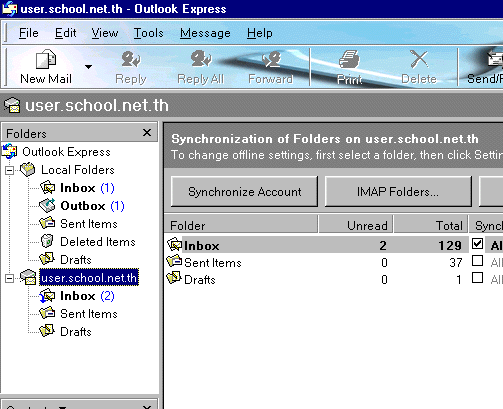Select Outlook Express root in folder tree
The image size is (503, 409).
pyautogui.click(x=66, y=152)
